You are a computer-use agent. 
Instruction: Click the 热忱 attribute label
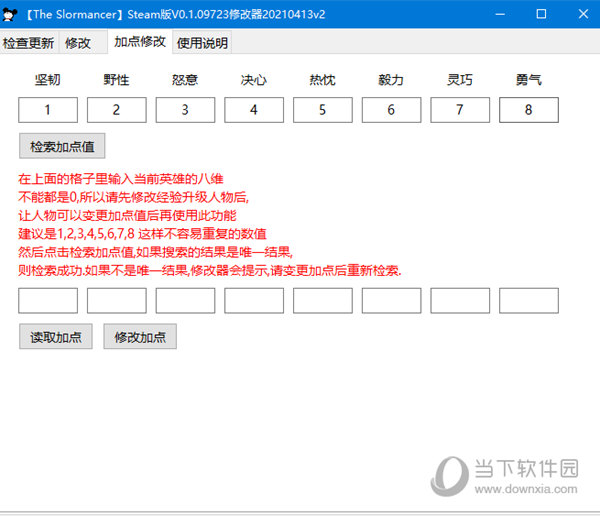(323, 80)
